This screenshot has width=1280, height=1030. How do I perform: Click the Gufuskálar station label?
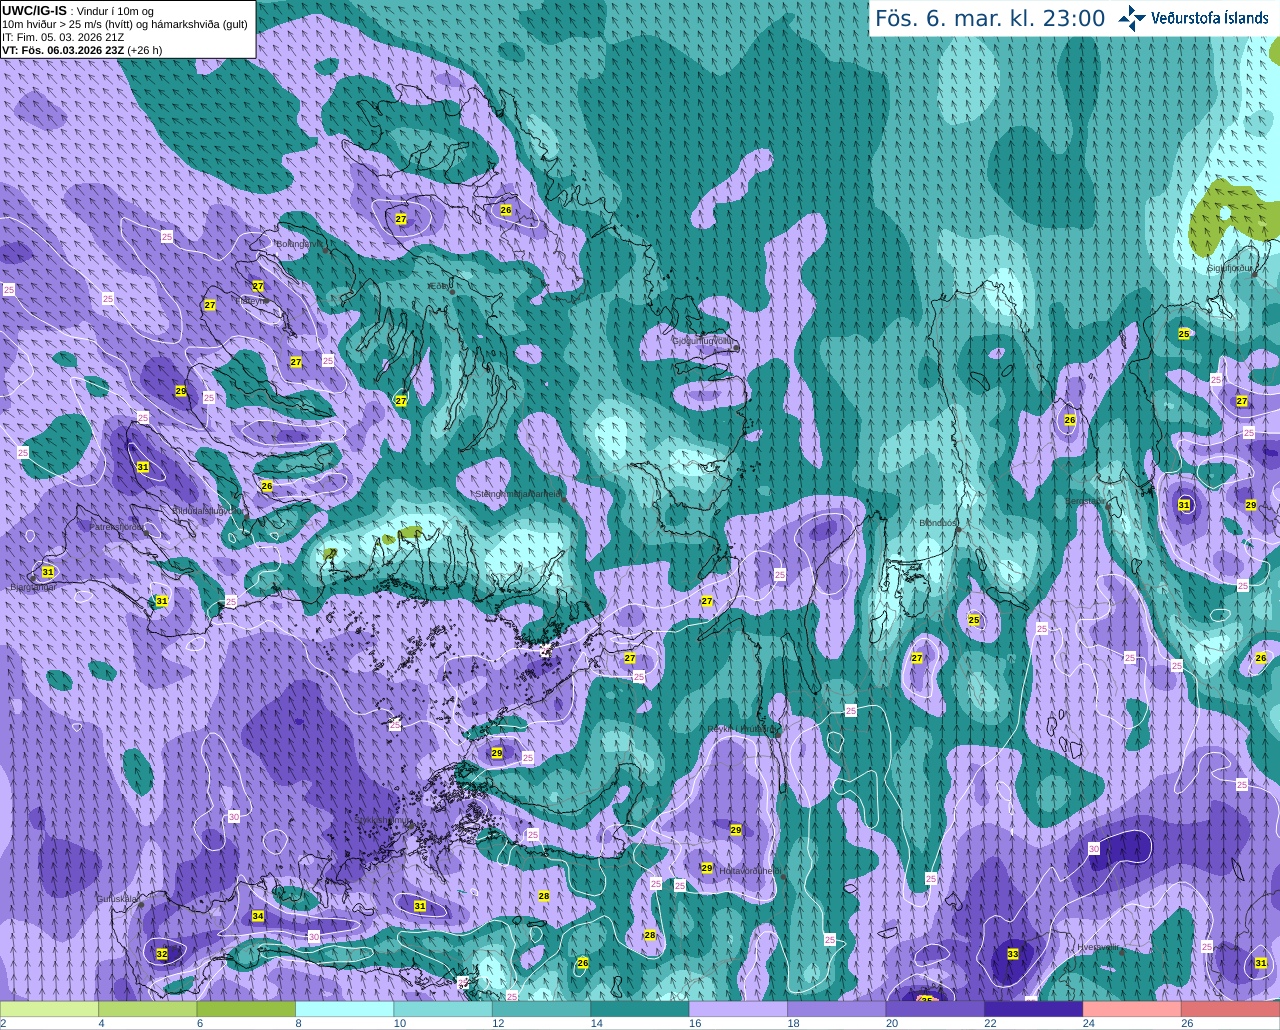click(117, 898)
